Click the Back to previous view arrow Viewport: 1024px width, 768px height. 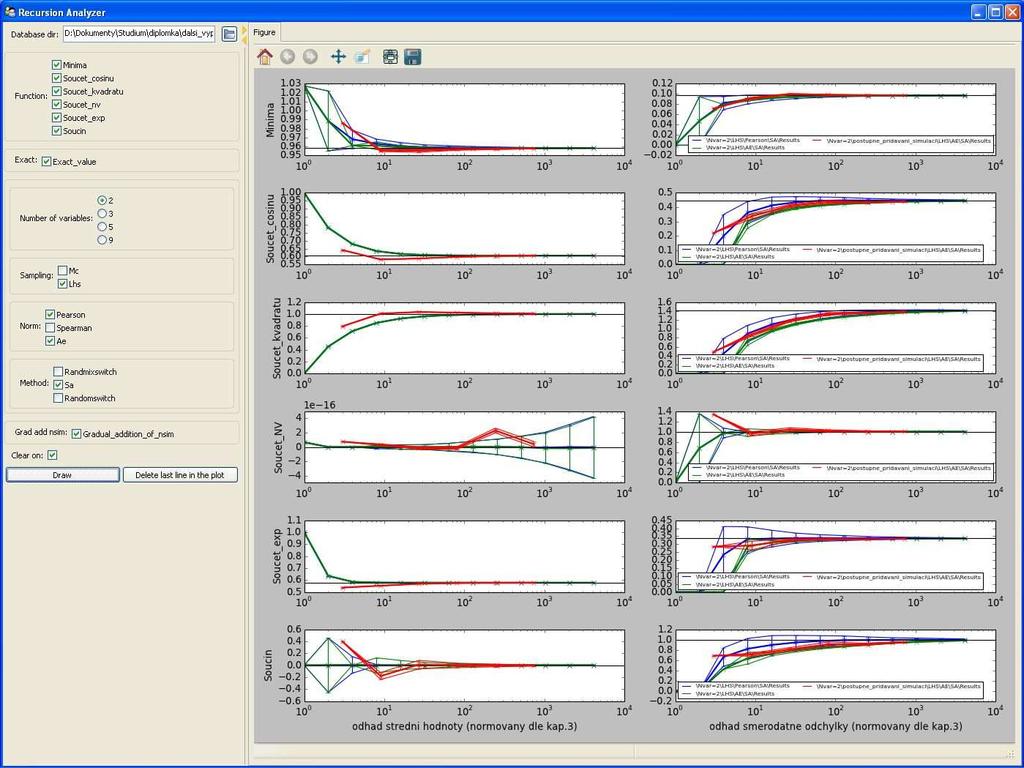pyautogui.click(x=287, y=57)
